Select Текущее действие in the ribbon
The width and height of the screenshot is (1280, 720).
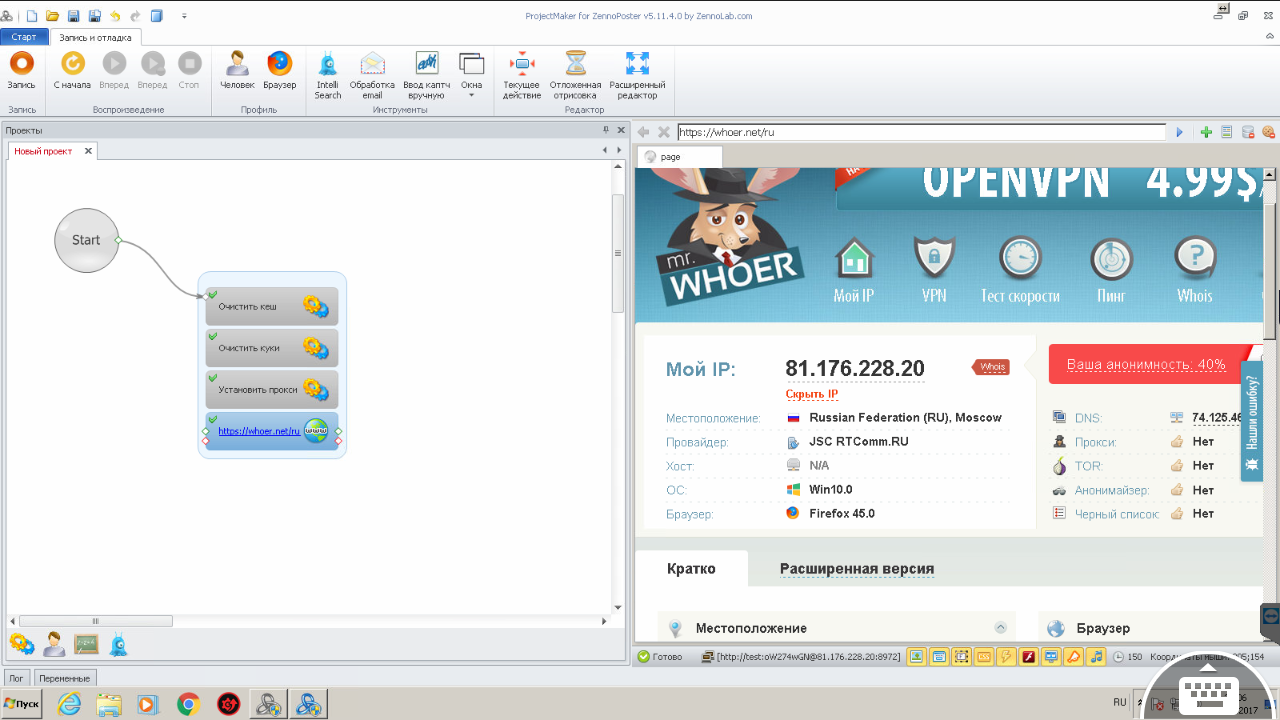[522, 76]
